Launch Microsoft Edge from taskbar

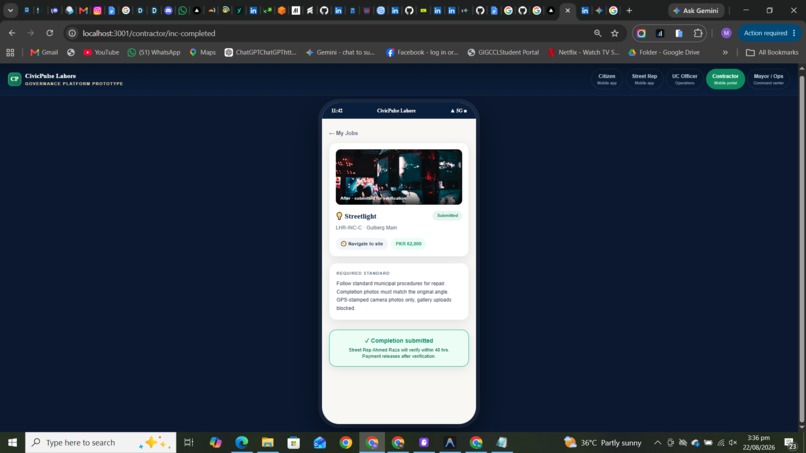[242, 442]
